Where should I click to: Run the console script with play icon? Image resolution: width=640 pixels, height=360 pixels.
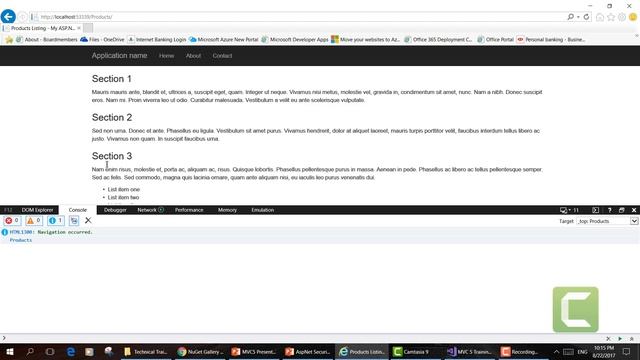pyautogui.click(x=620, y=338)
